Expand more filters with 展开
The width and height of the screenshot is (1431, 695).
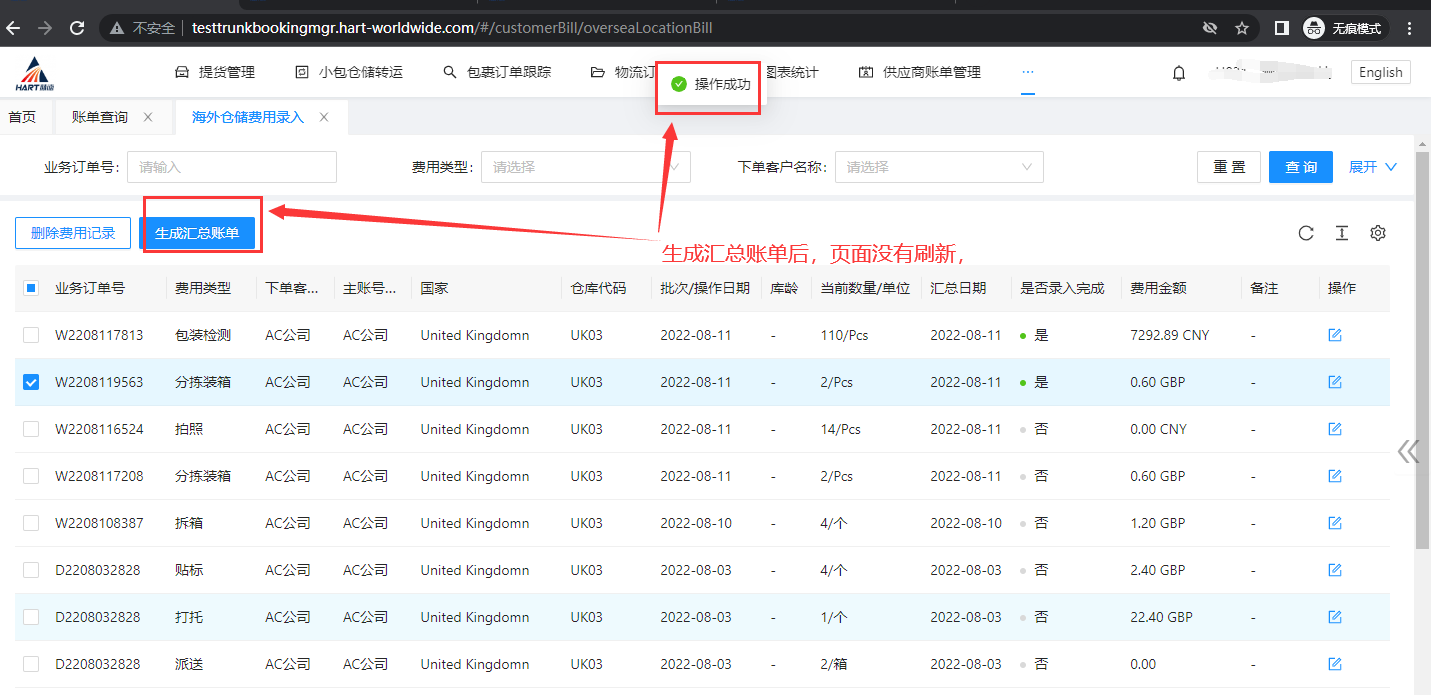click(1372, 167)
